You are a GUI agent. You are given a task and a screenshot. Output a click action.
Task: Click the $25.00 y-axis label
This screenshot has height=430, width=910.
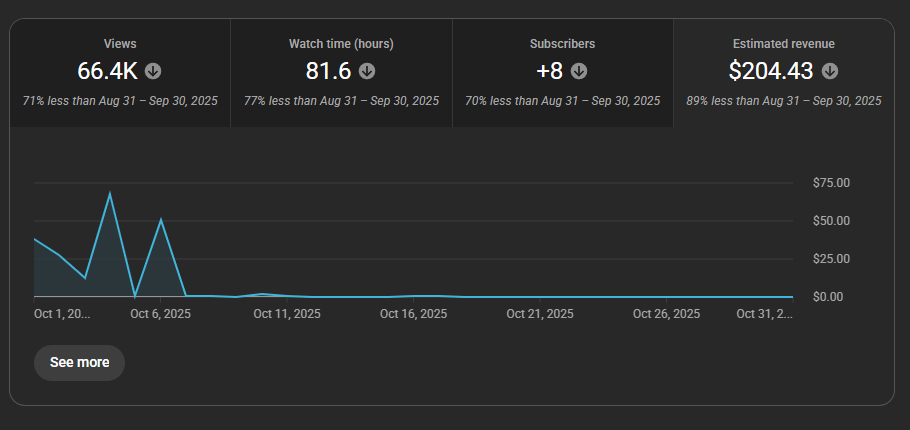831,259
